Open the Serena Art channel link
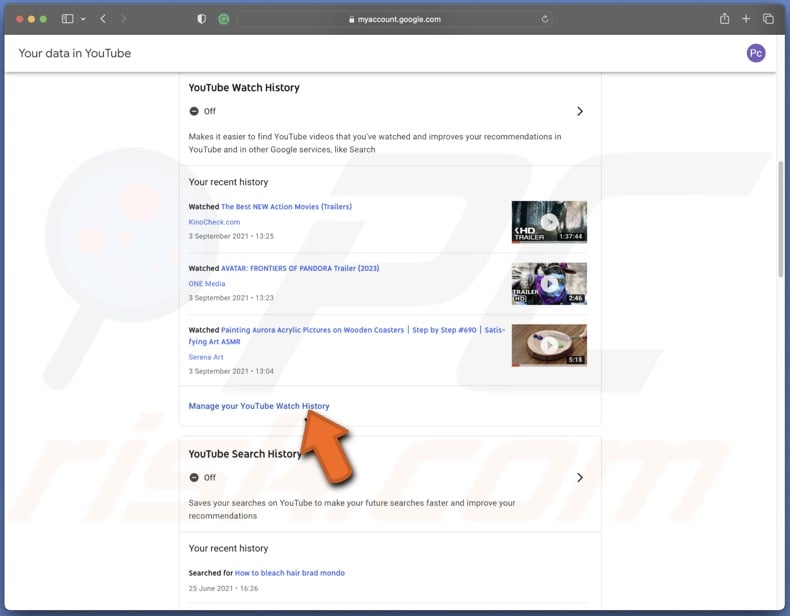 (x=206, y=357)
